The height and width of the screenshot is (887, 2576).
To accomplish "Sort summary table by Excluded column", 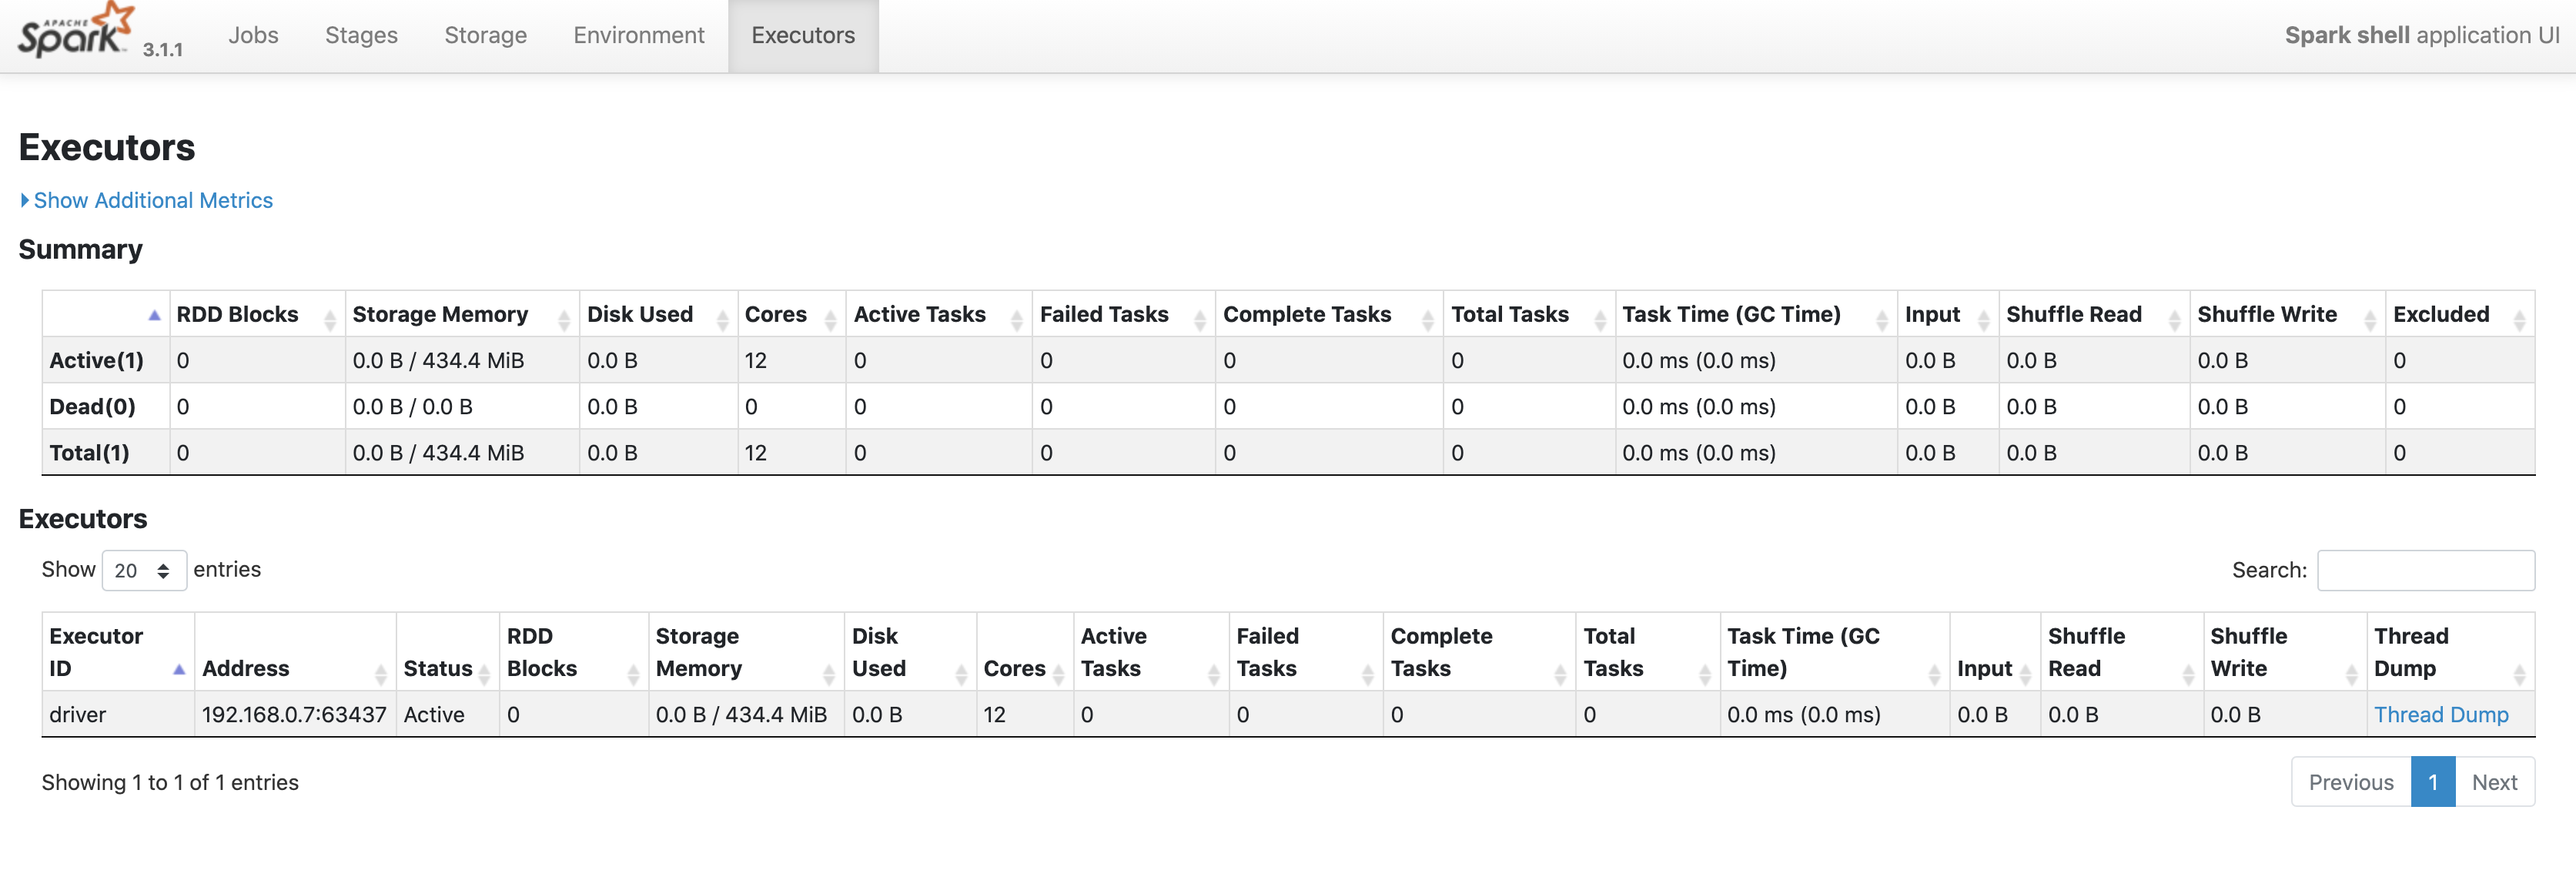I will coord(2441,314).
